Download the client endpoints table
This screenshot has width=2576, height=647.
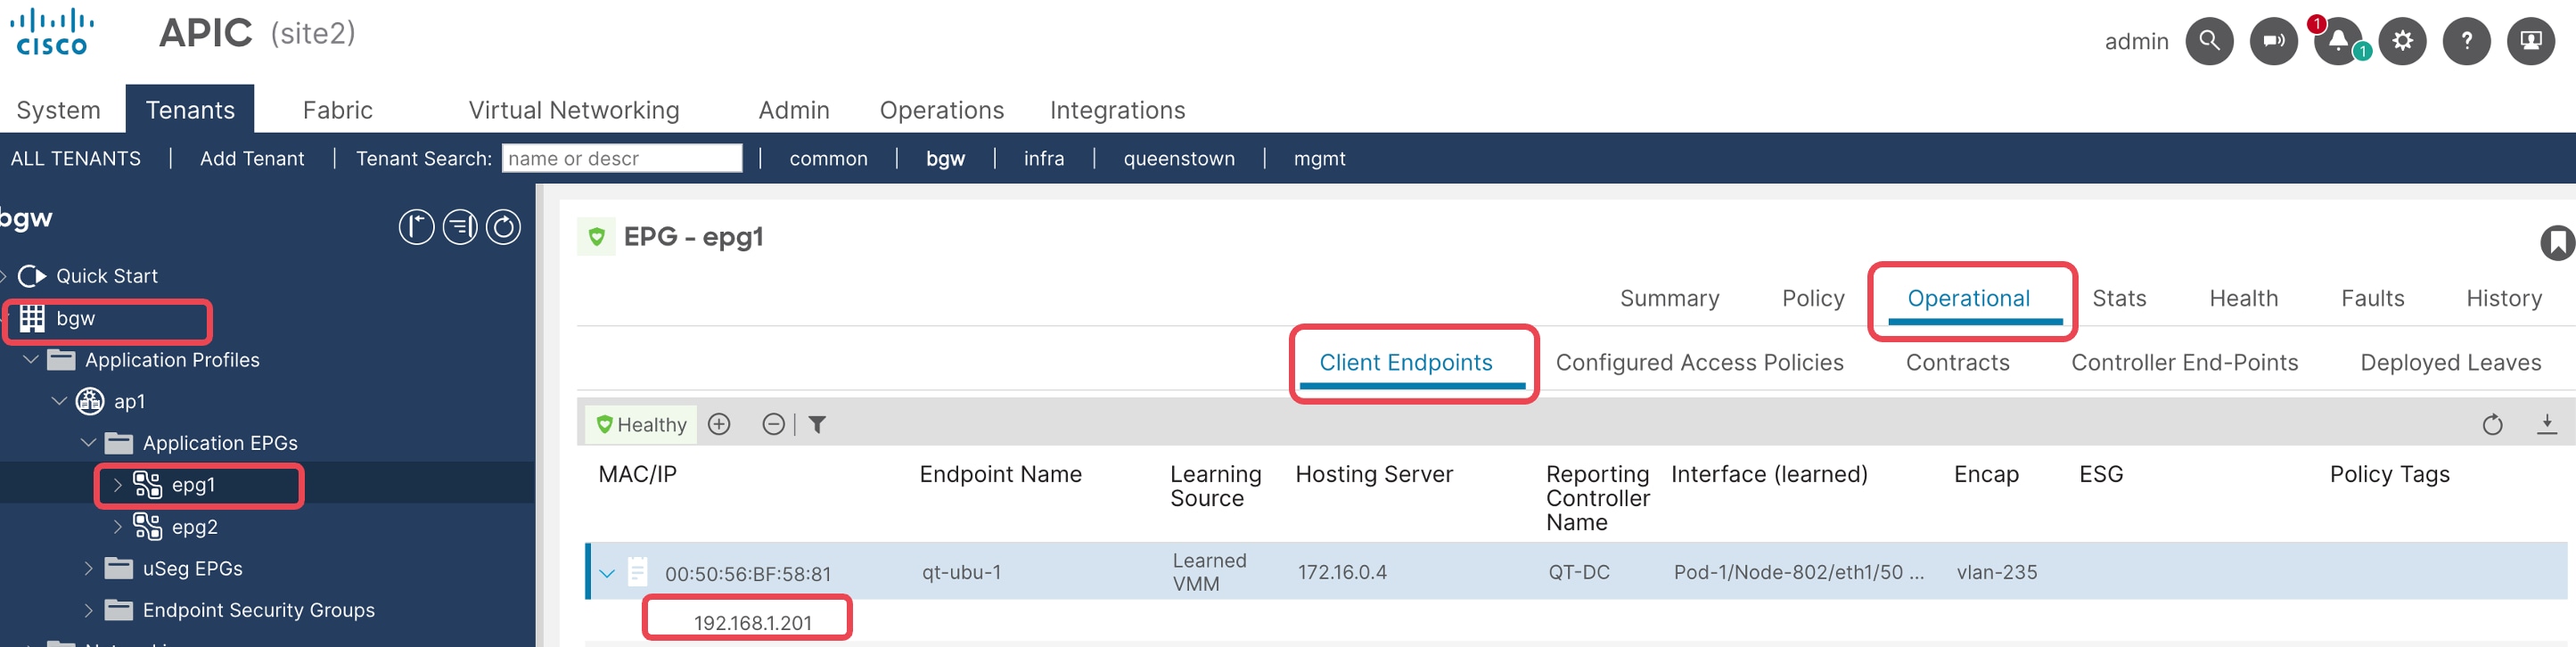pyautogui.click(x=2547, y=424)
